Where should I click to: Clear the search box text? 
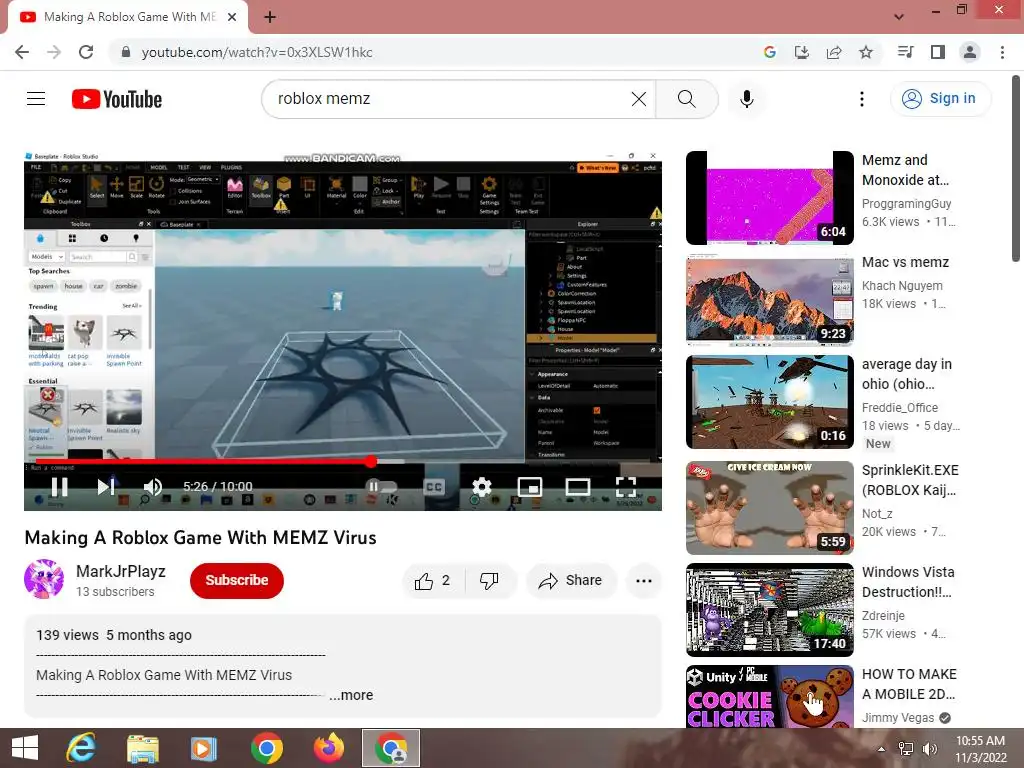[x=639, y=99]
